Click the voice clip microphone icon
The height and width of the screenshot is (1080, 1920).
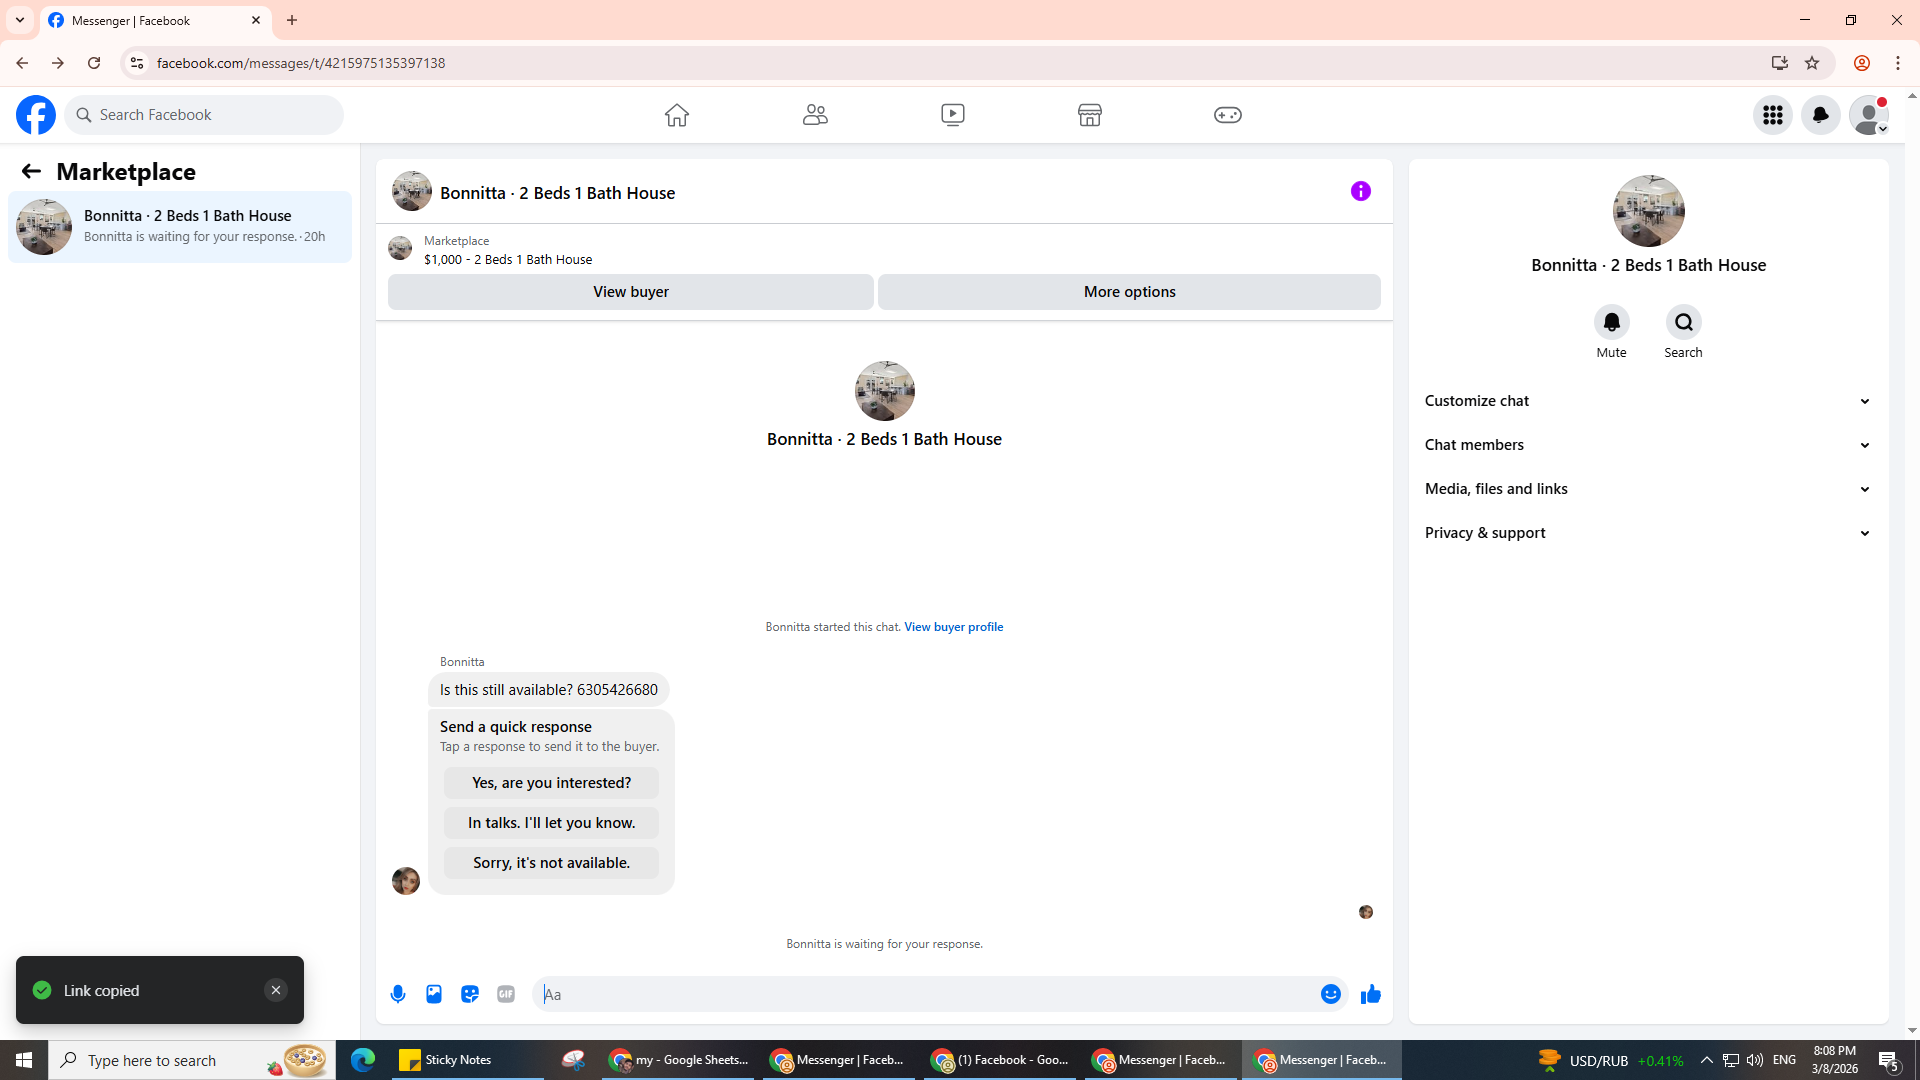398,994
